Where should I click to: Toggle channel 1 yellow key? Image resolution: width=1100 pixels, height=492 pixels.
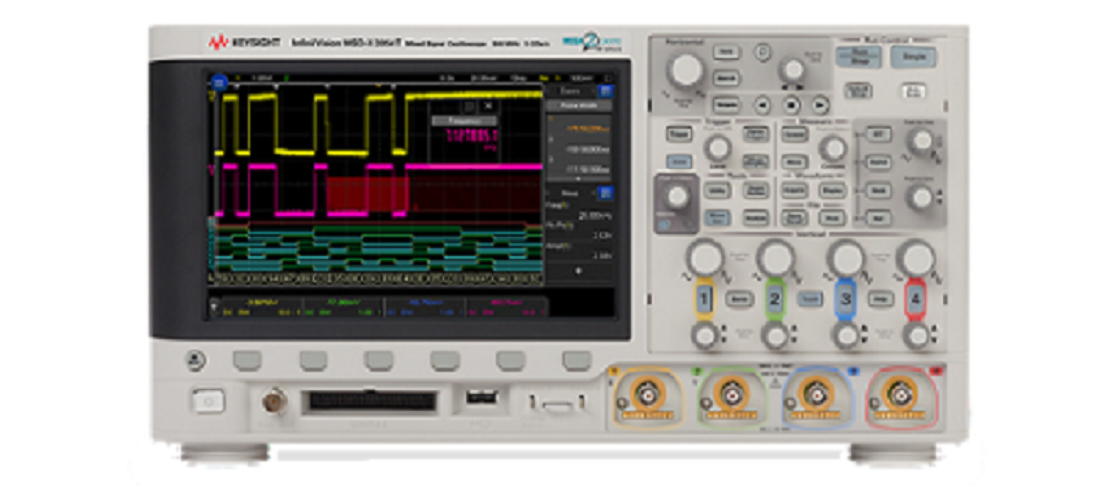704,300
